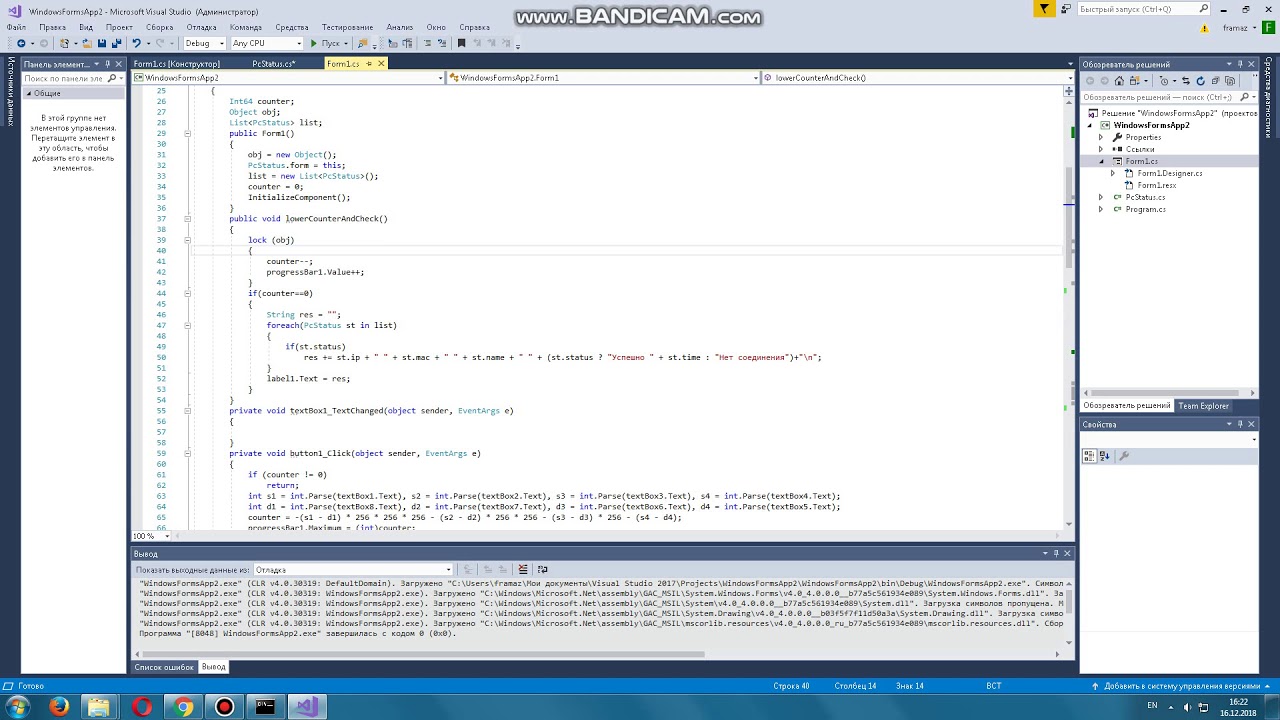This screenshot has width=1280, height=720.
Task: Switch to the PcStatus.cs tab
Action: tap(272, 64)
